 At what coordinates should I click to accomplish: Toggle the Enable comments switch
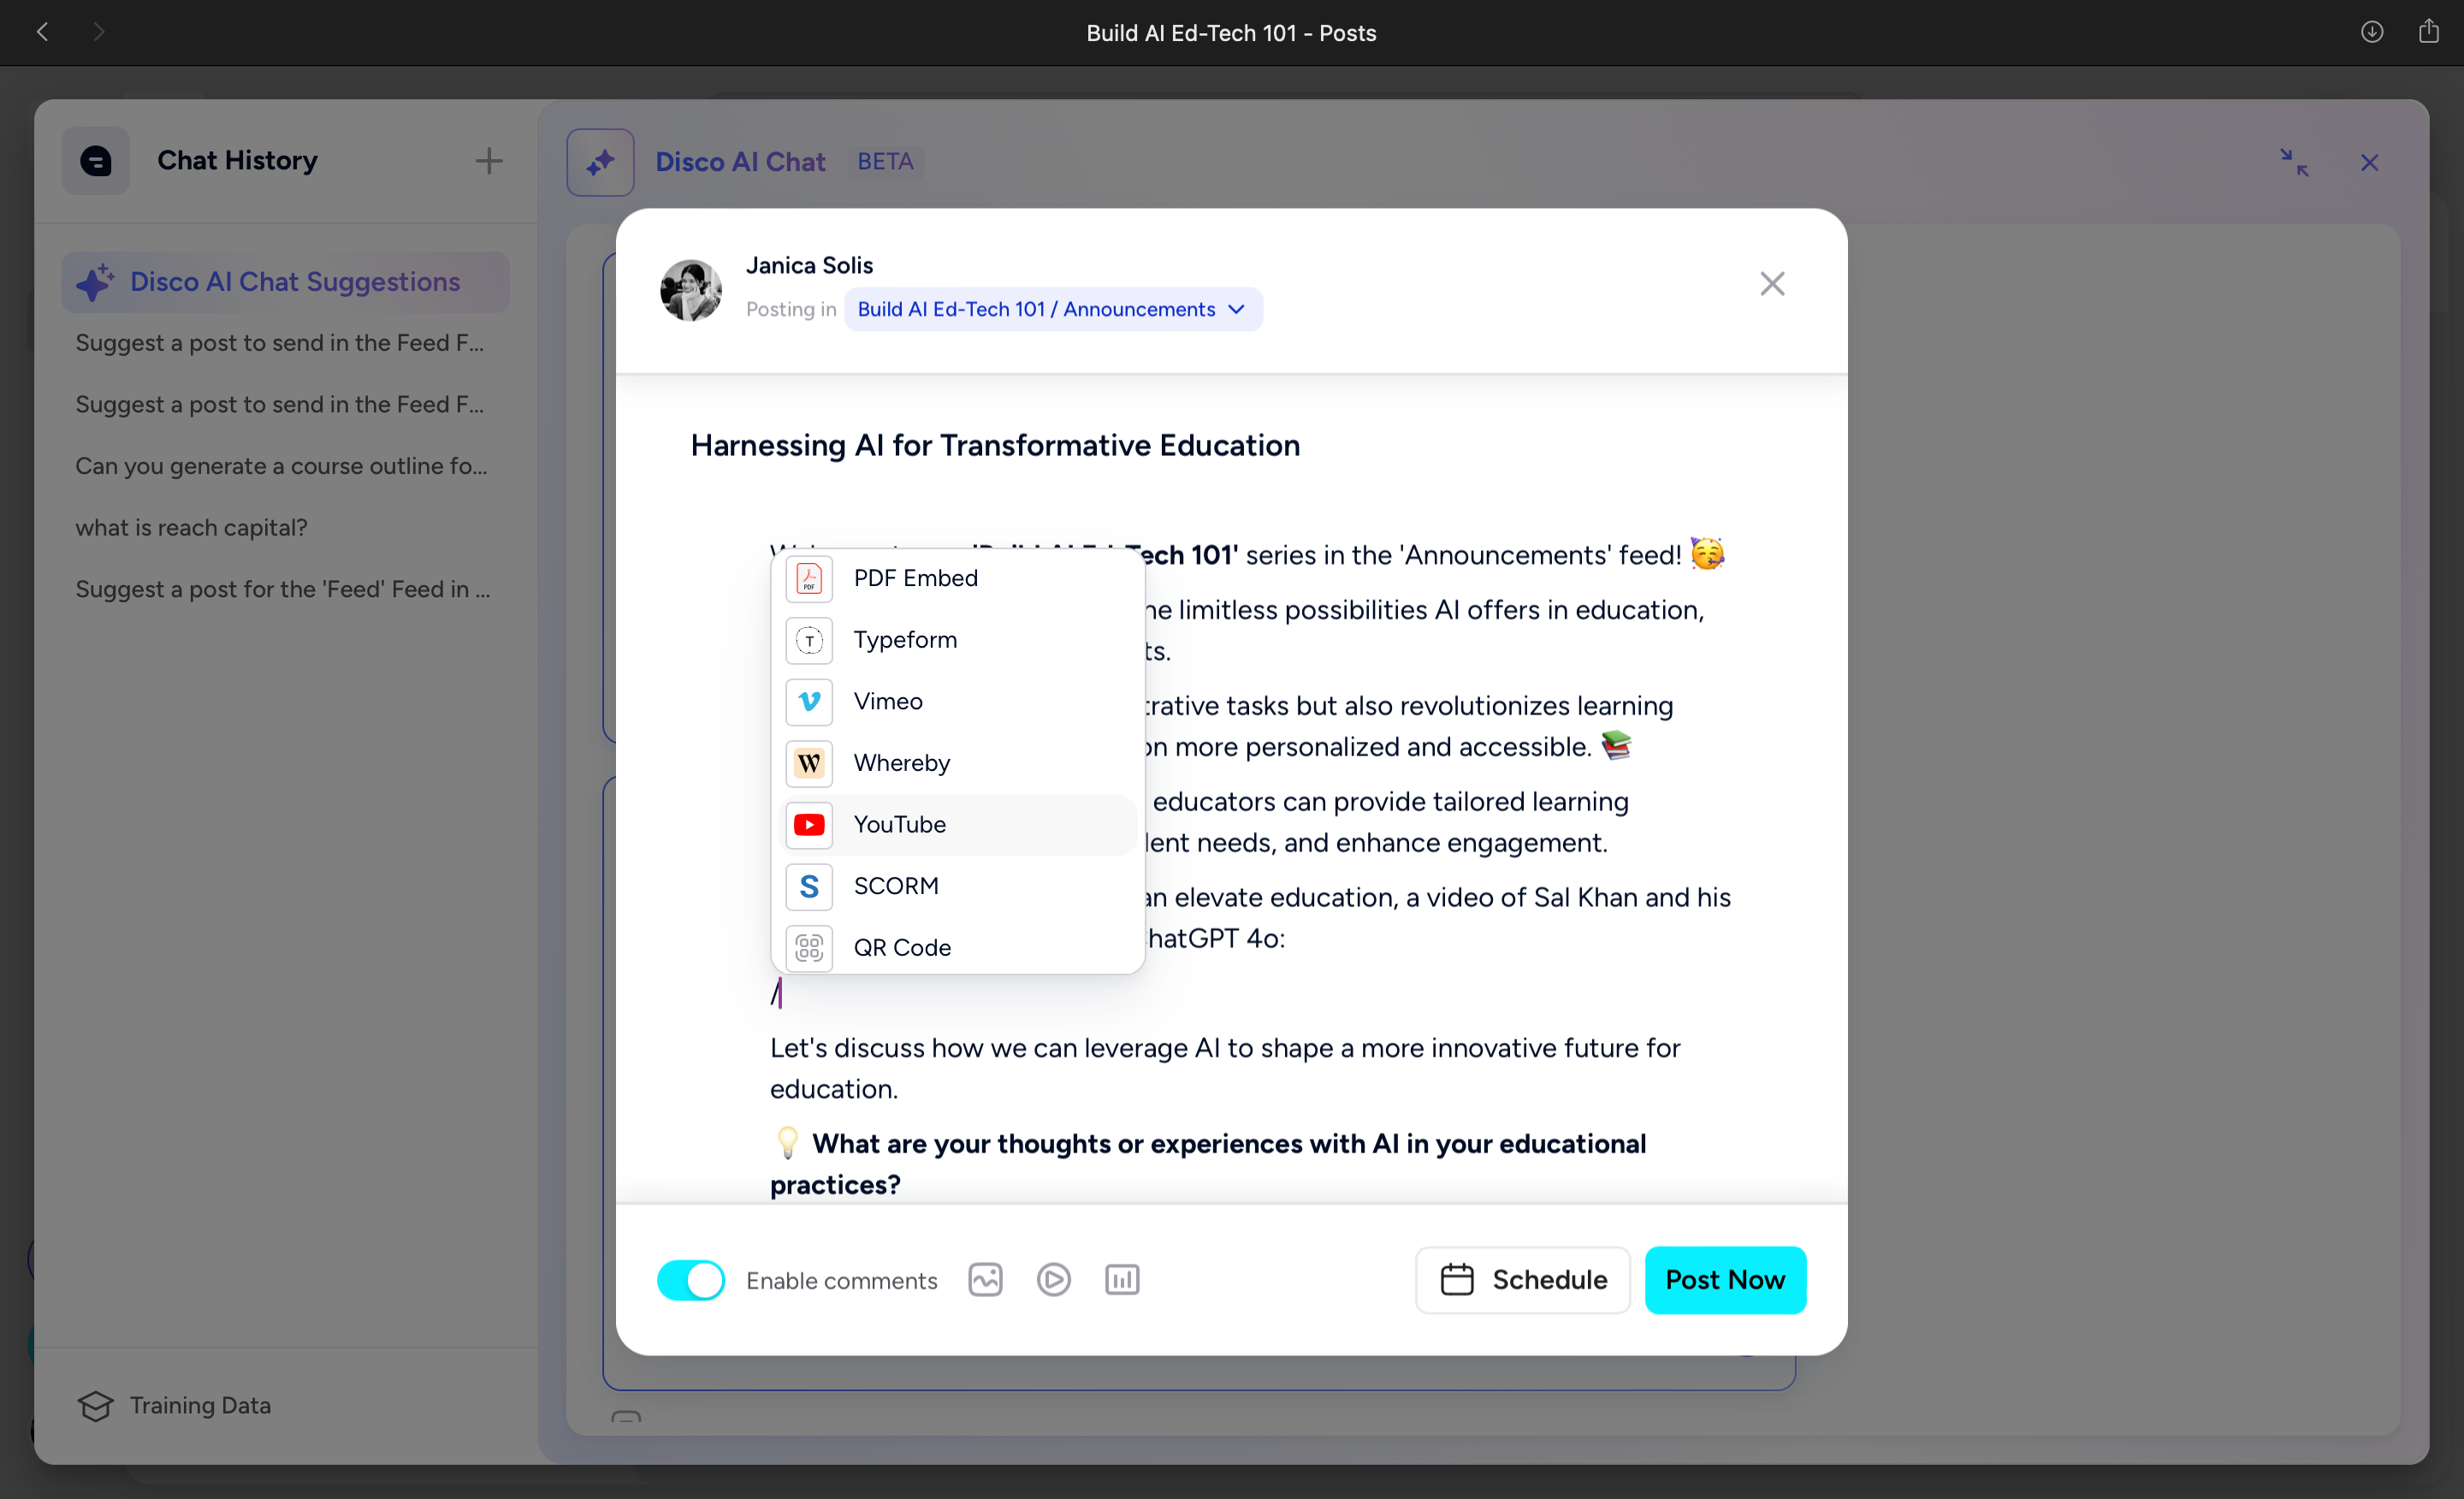click(691, 1281)
